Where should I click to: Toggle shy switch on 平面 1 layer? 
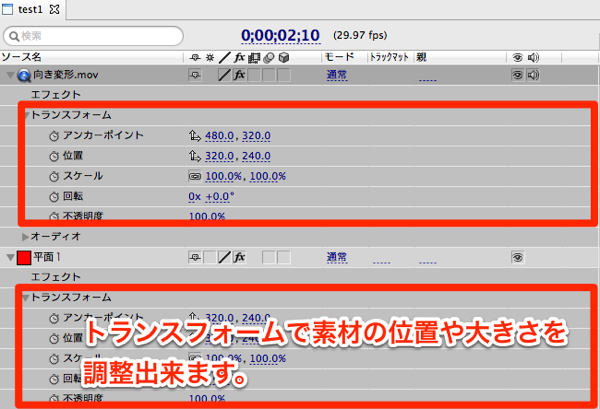[x=195, y=257]
